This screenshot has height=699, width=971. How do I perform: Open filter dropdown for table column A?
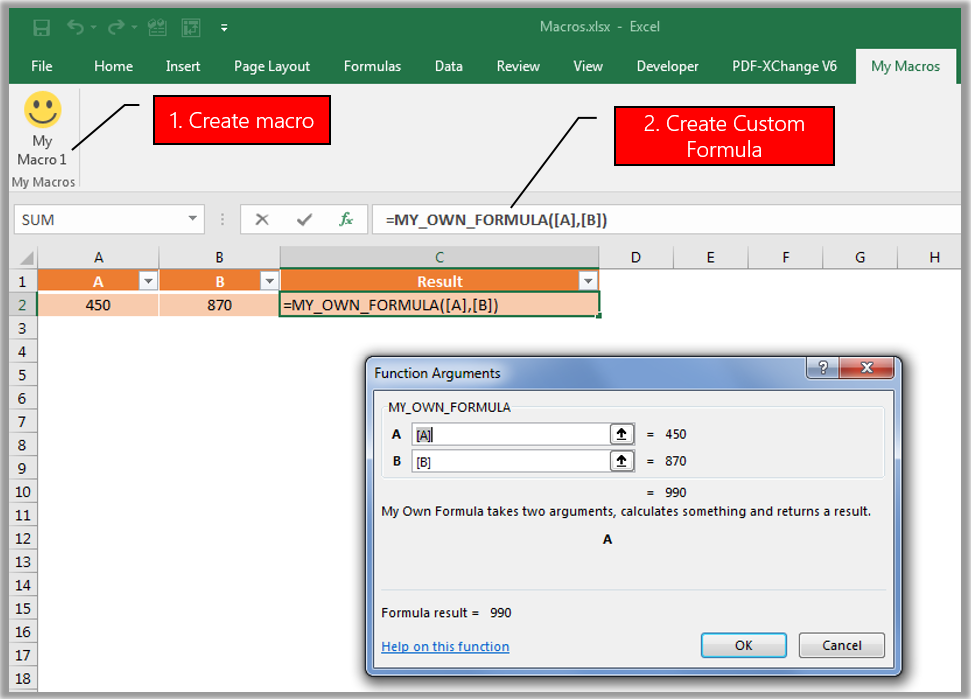(x=148, y=281)
